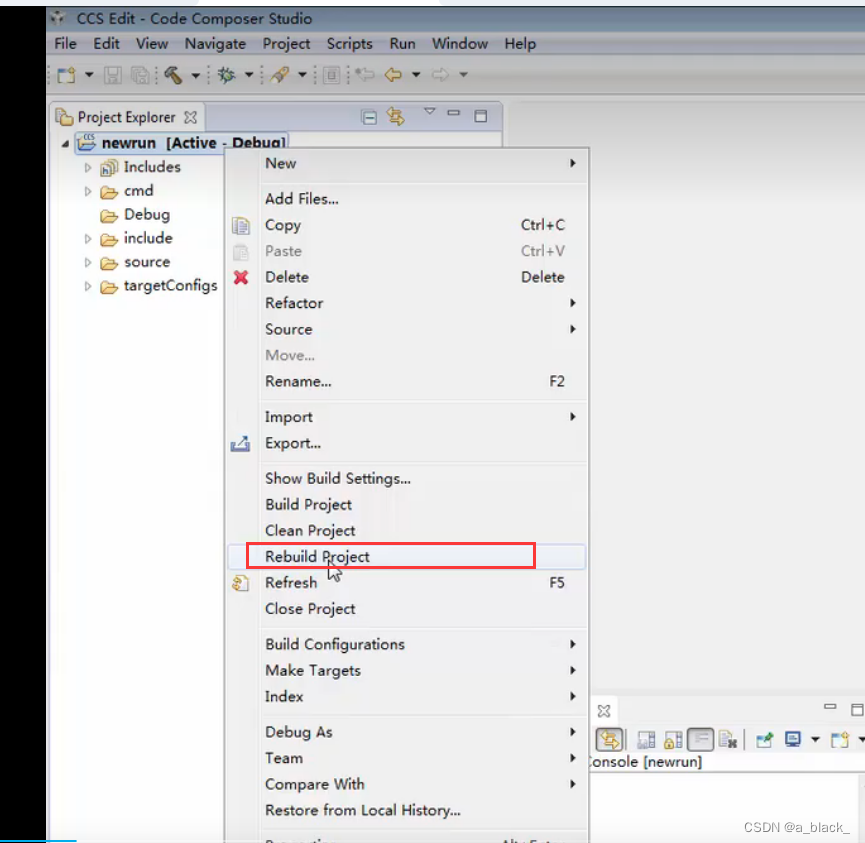Open the Build hammer dropdown arrow
This screenshot has width=865, height=843.
(195, 75)
